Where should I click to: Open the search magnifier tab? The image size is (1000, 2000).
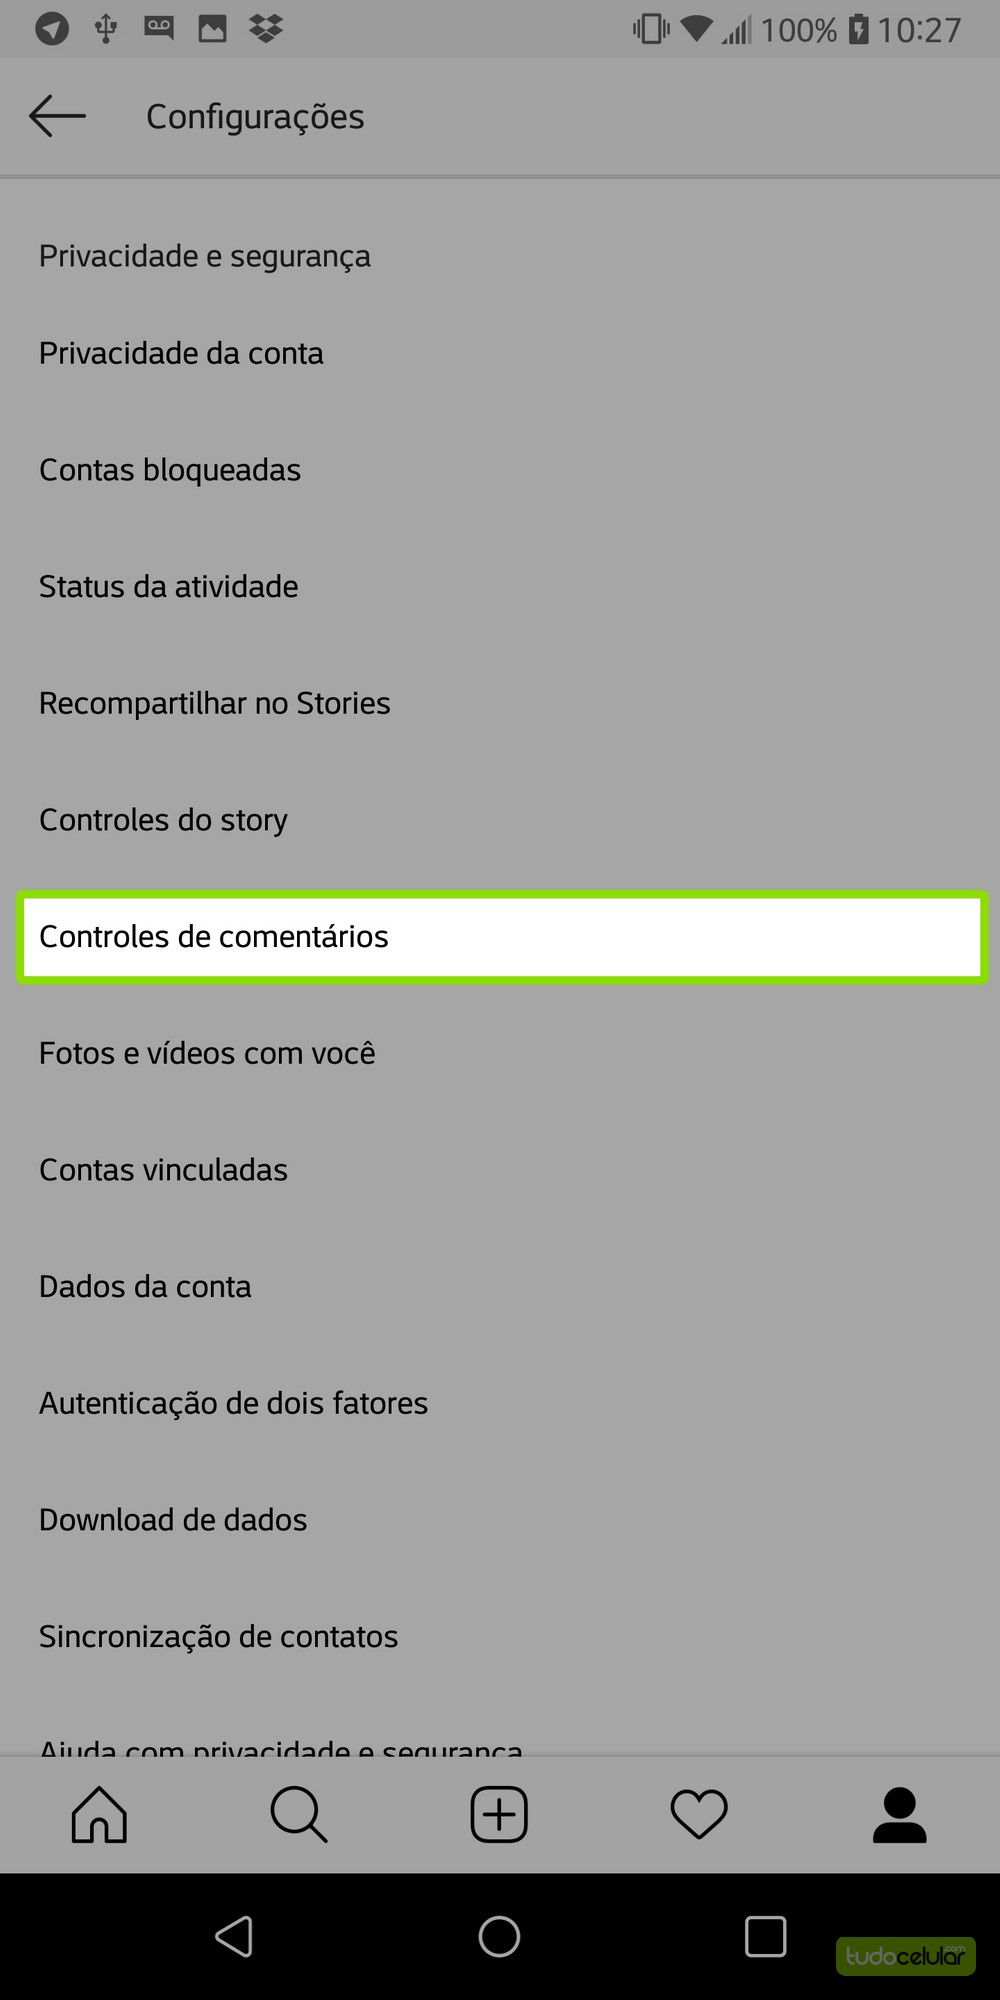(299, 1814)
